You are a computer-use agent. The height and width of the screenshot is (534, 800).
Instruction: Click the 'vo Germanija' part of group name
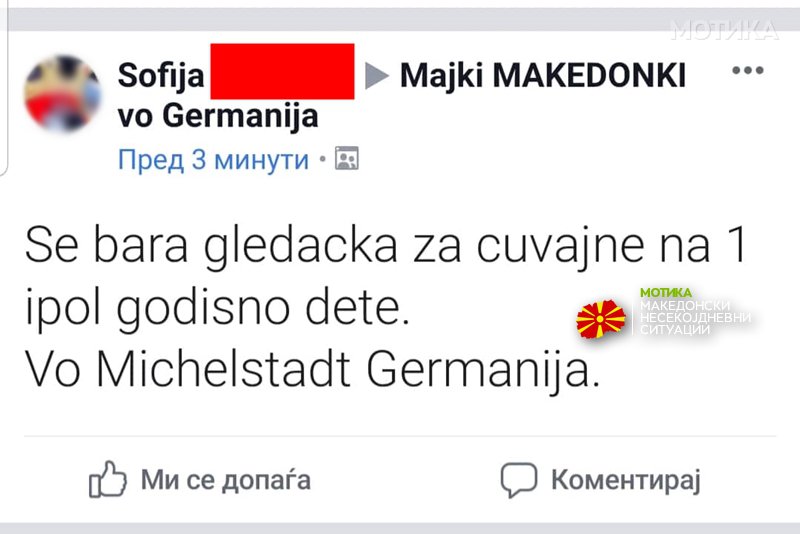pos(218,116)
